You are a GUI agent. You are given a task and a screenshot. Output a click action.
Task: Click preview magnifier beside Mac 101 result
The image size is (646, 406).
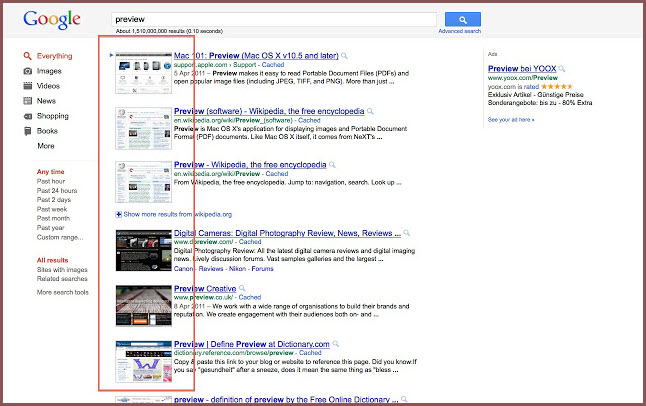[346, 55]
